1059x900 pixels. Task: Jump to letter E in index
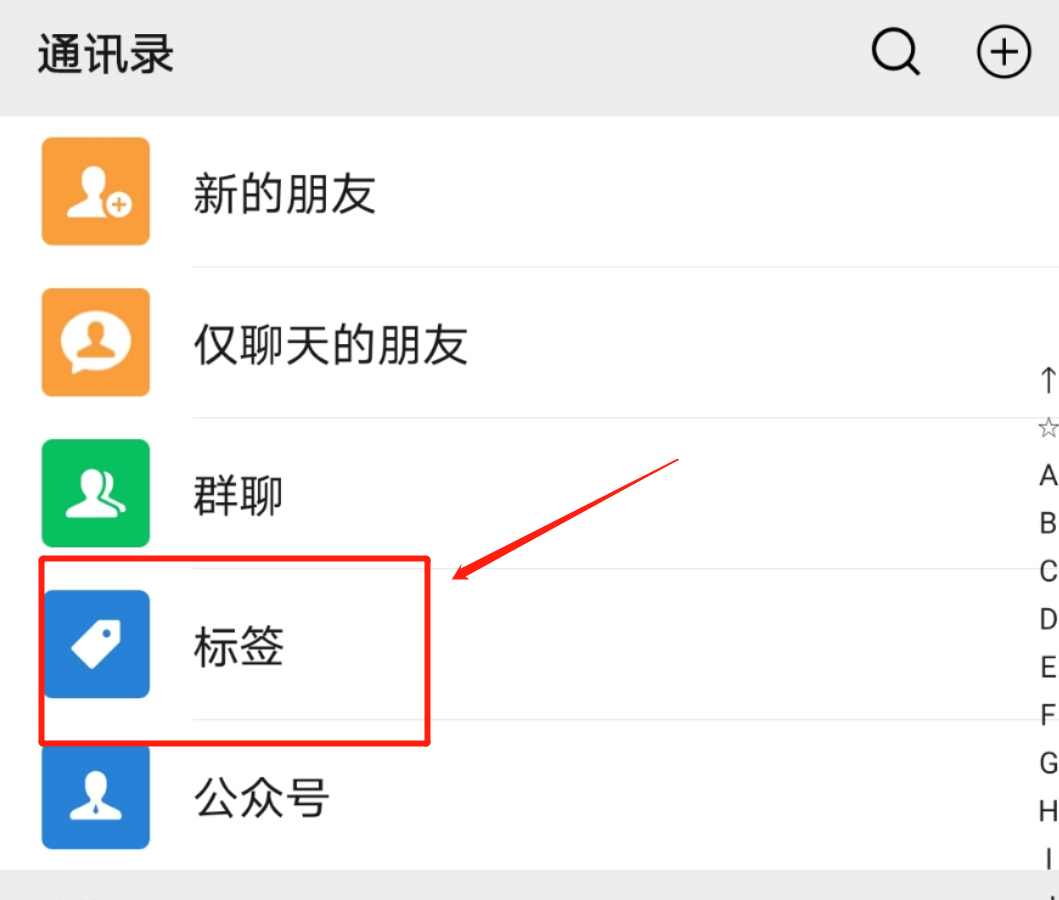(x=1048, y=667)
